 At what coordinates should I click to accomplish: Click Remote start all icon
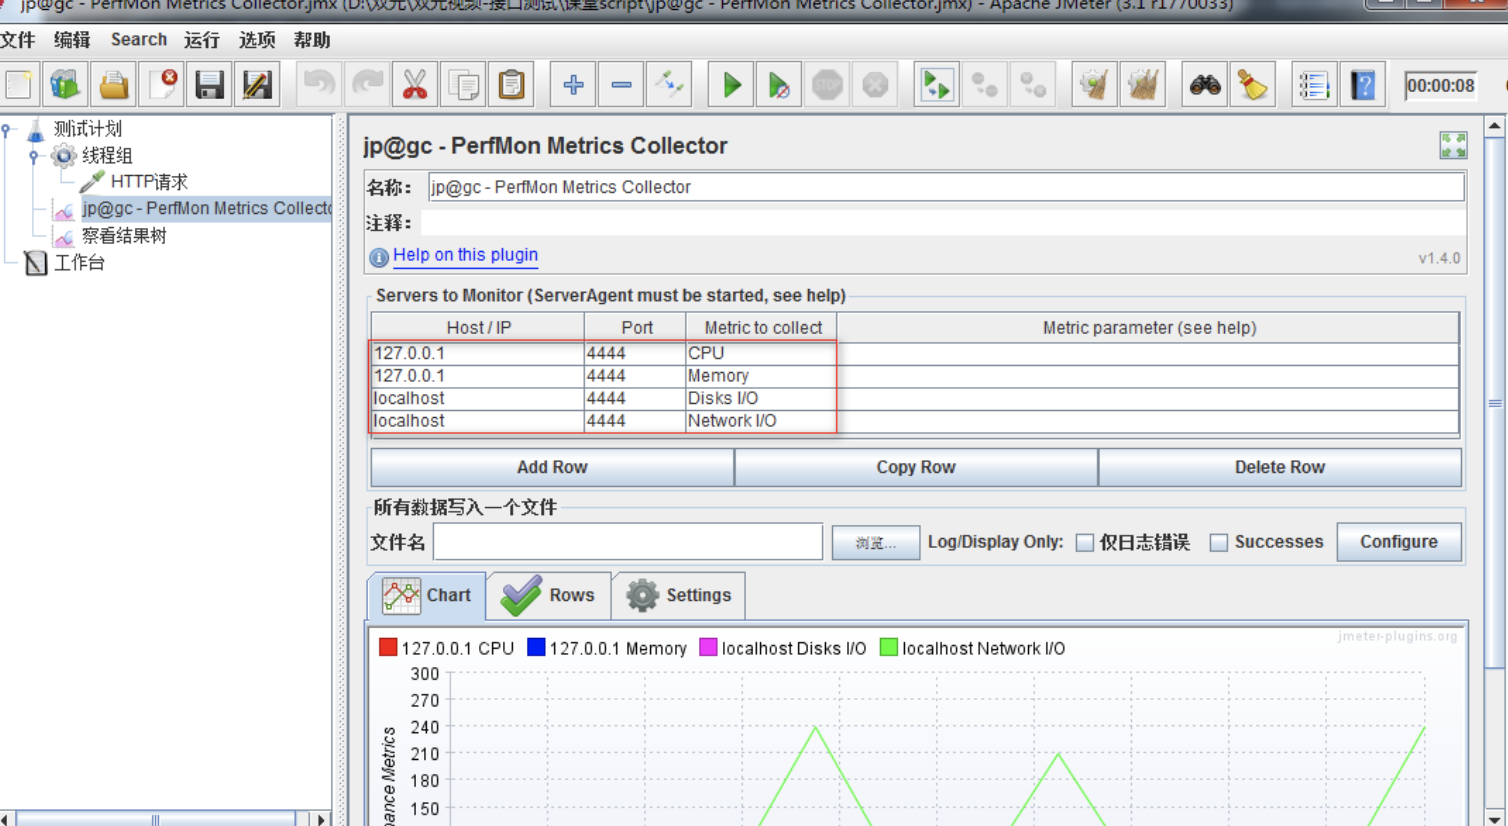937,85
